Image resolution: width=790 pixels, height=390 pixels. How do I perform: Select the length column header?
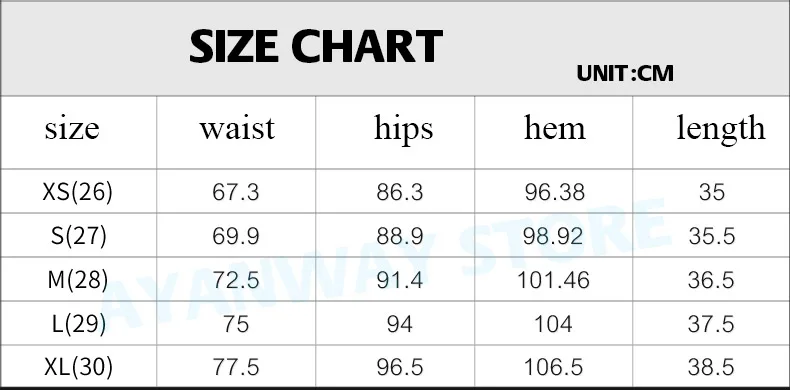tap(720, 129)
